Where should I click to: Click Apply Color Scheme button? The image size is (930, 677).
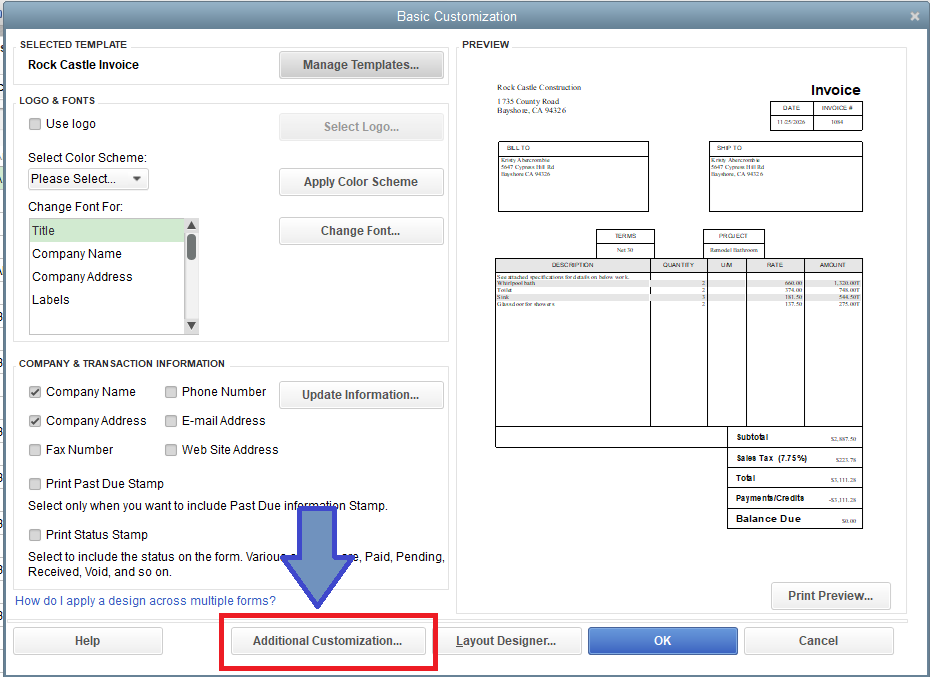361,182
